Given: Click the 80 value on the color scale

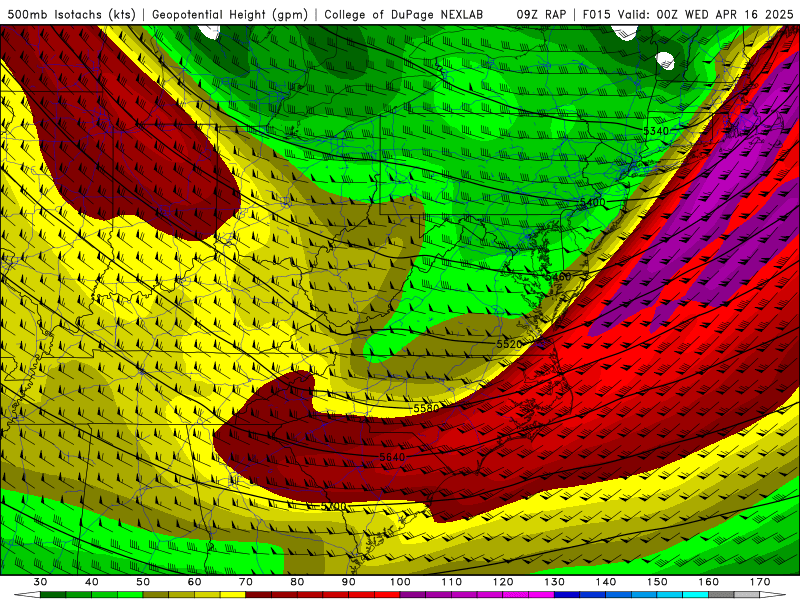Looking at the screenshot, I should tap(297, 582).
